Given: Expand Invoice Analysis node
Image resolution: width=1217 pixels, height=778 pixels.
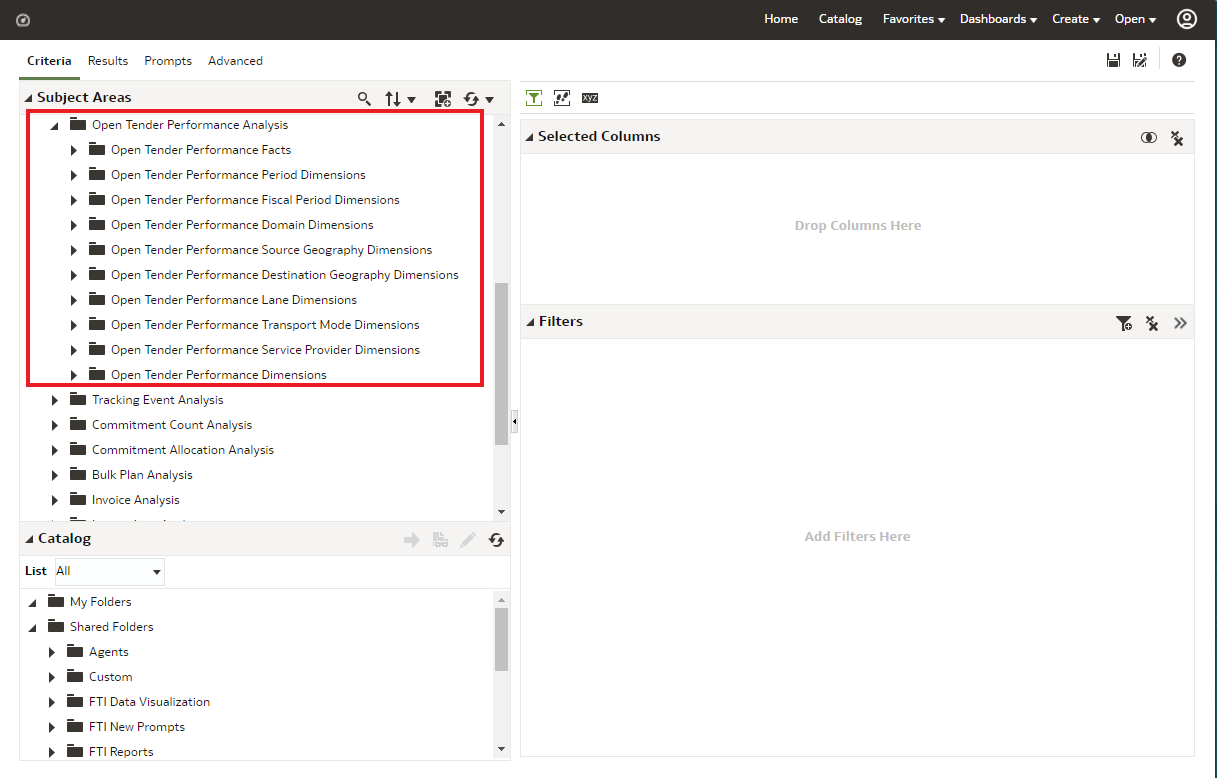Looking at the screenshot, I should 55,500.
